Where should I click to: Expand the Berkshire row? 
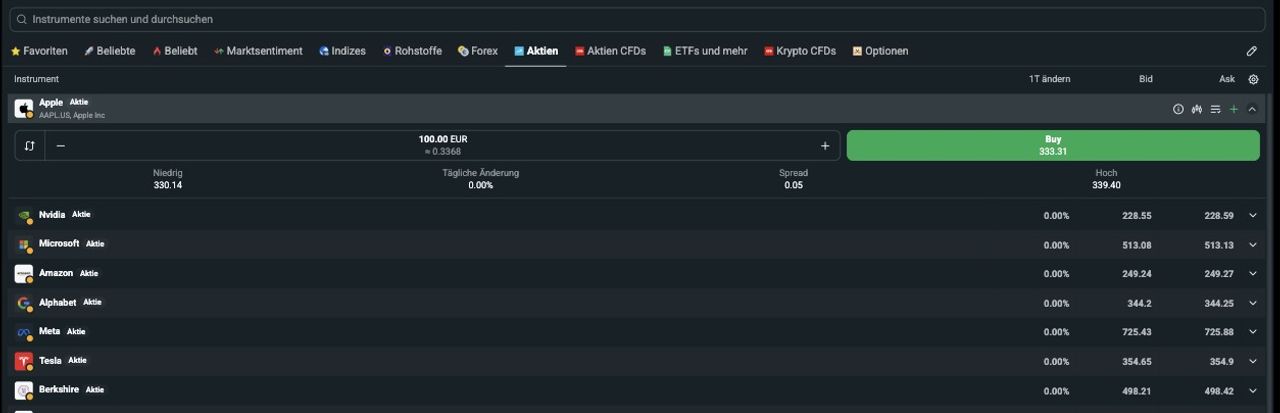(1252, 391)
